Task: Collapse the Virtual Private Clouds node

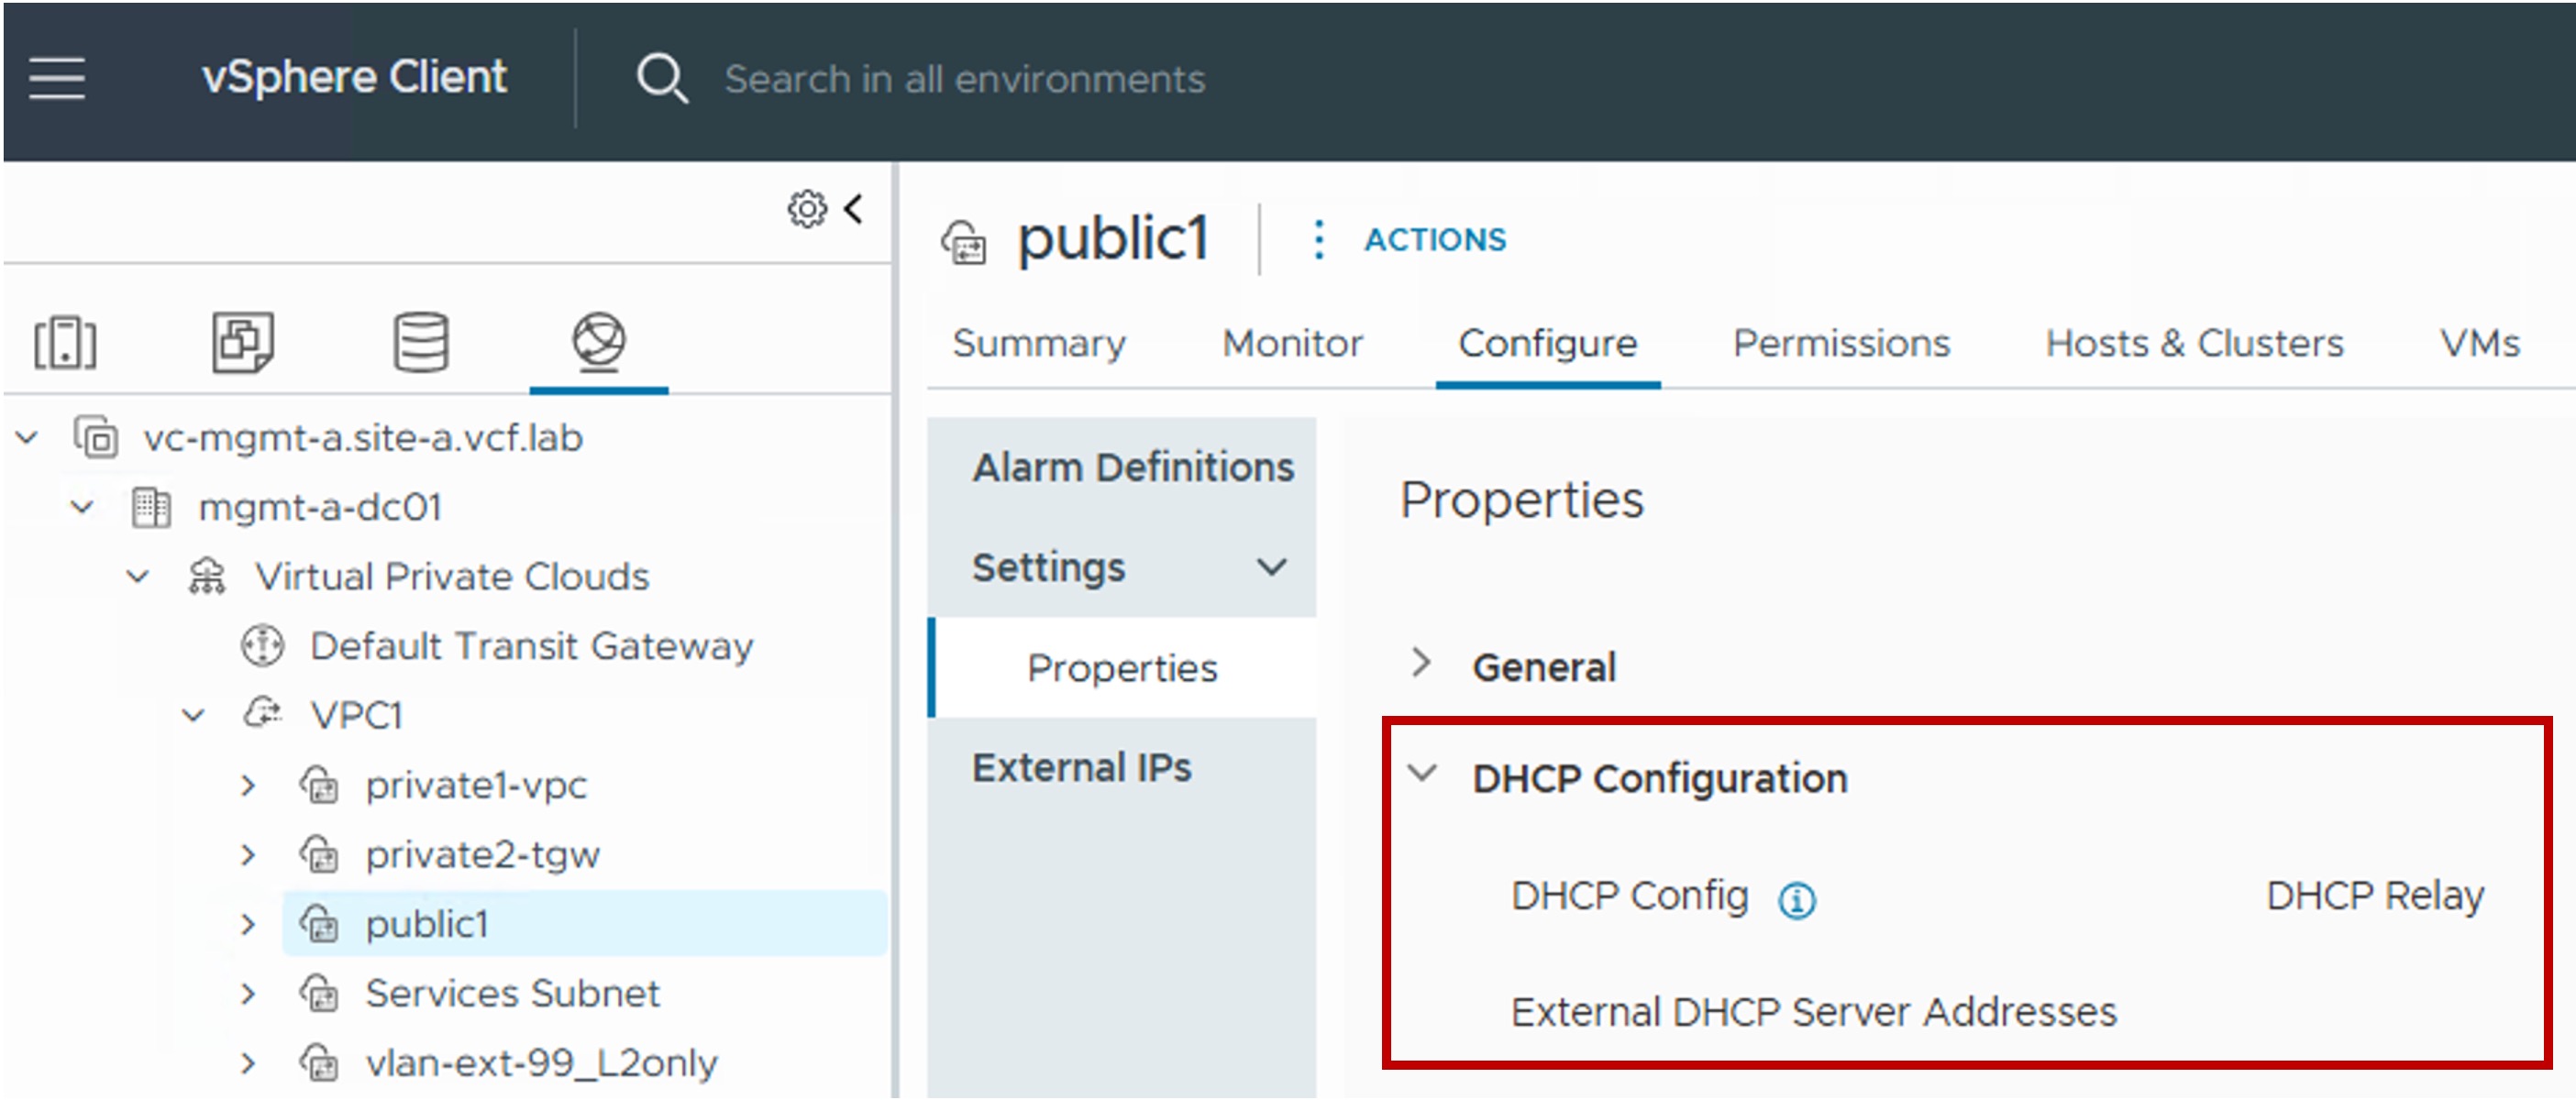Action: pos(138,577)
